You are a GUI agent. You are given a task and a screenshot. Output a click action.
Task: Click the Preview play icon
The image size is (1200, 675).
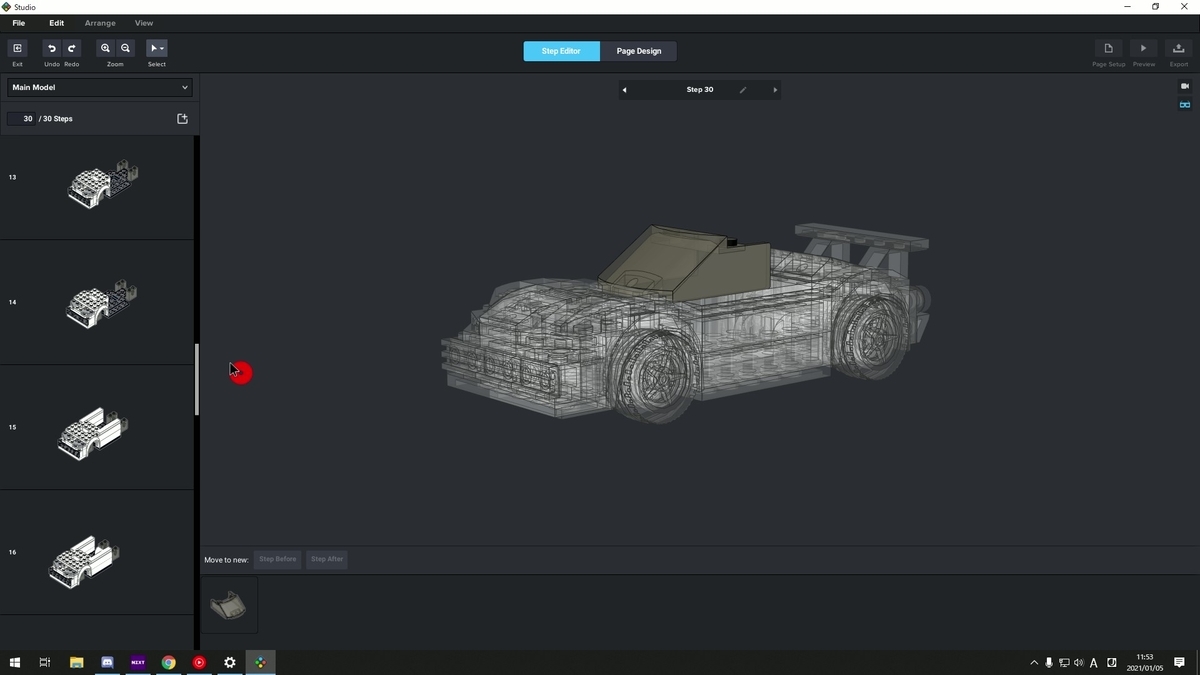click(1144, 48)
